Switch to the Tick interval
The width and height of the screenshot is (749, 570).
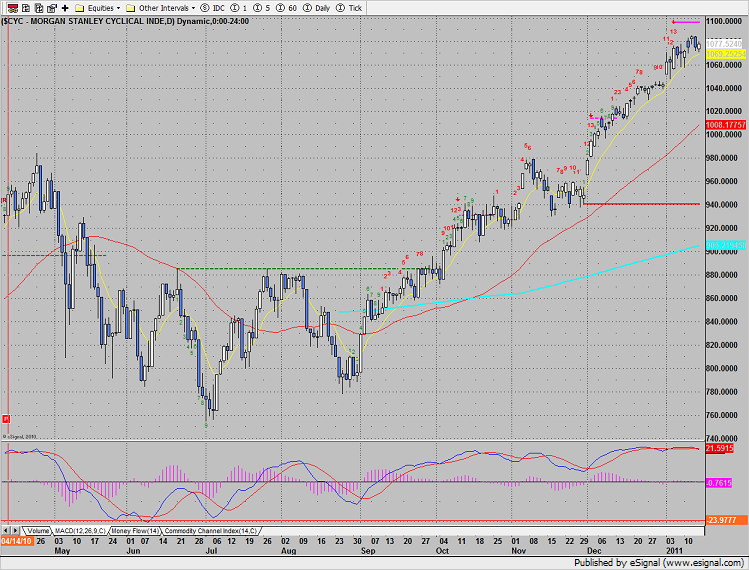[x=349, y=8]
